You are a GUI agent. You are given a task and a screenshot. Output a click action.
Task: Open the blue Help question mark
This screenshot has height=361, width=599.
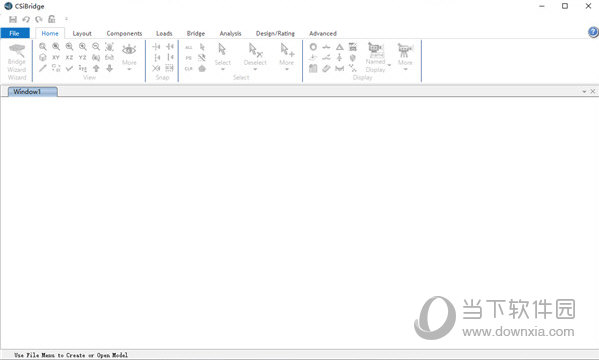pos(593,32)
